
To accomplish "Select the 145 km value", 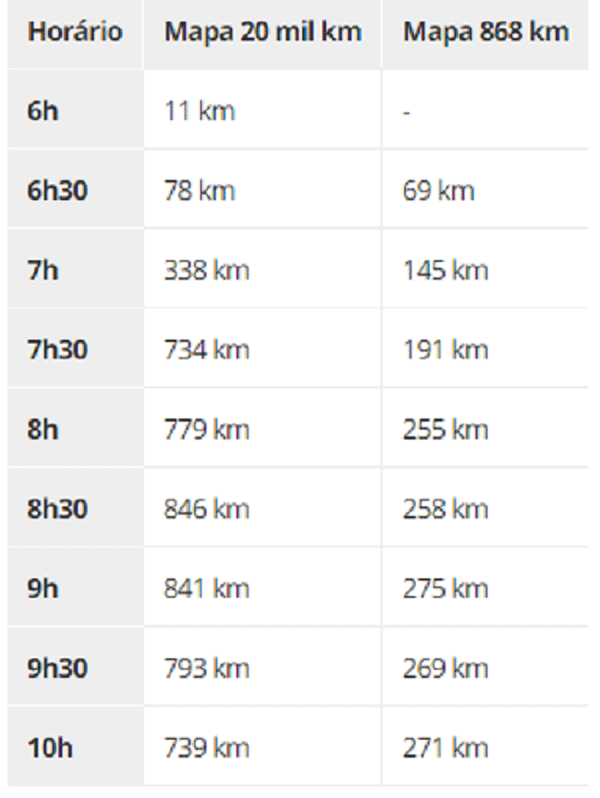I will [446, 270].
